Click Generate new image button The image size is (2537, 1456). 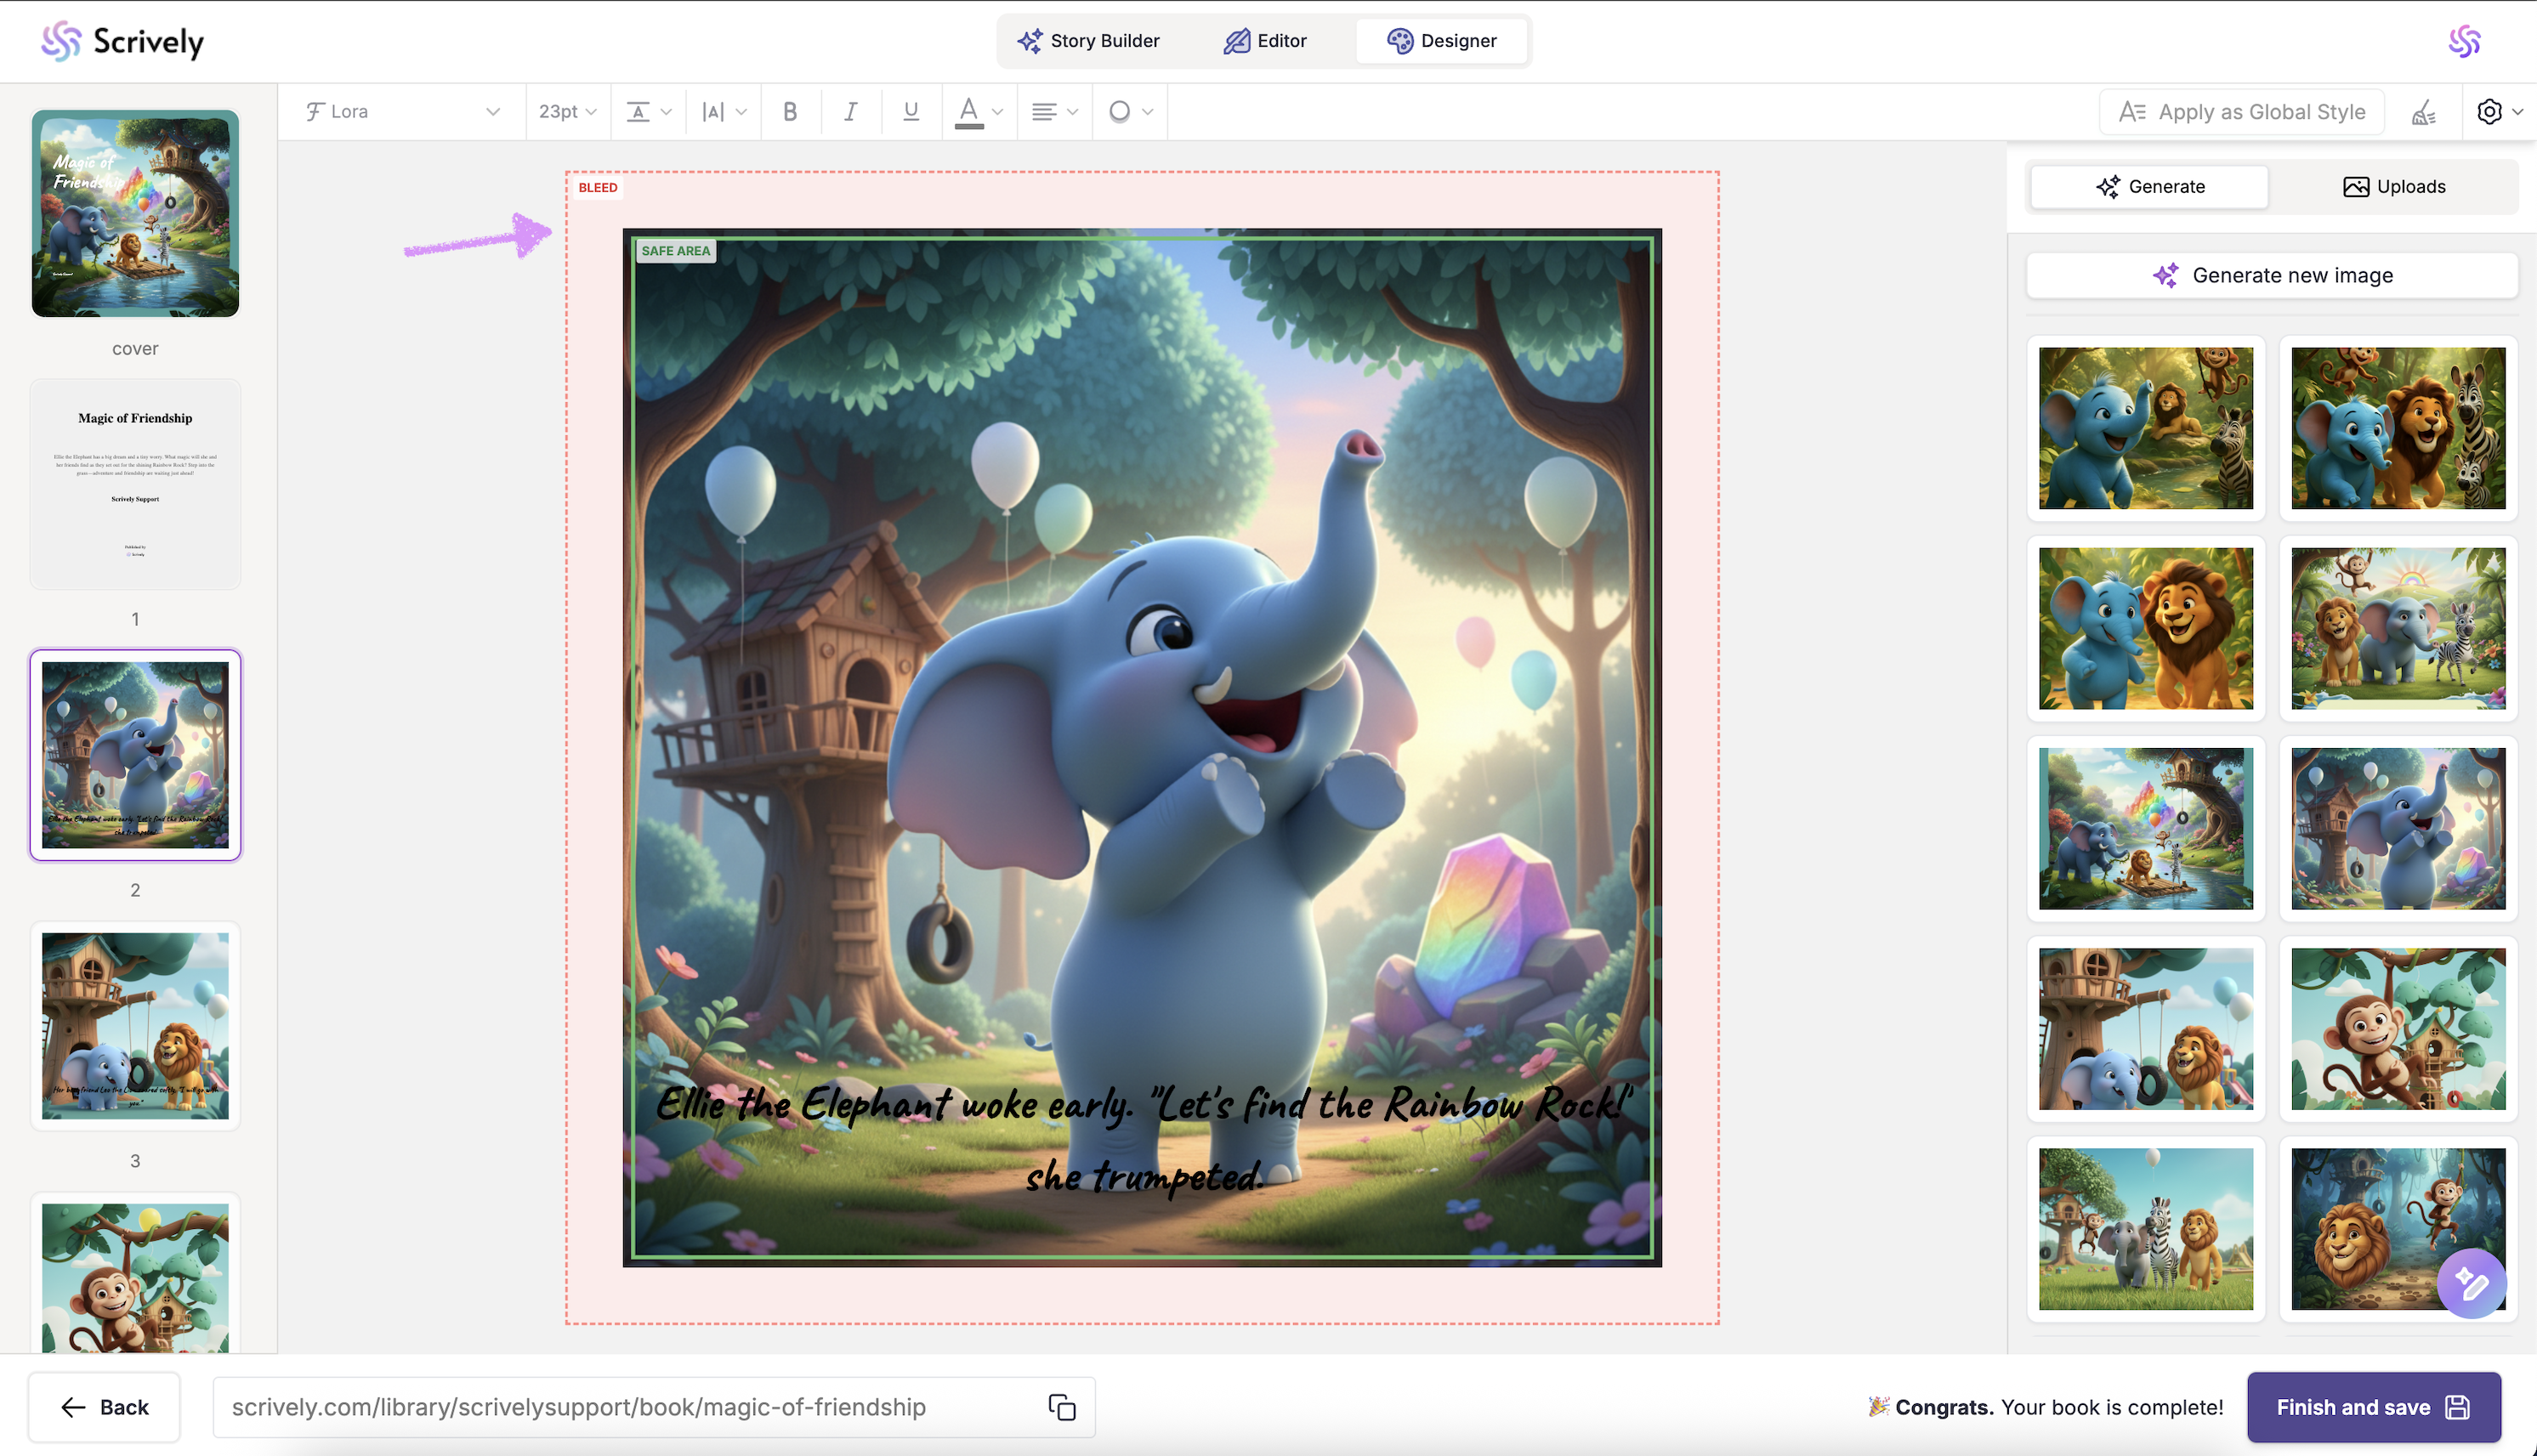pyautogui.click(x=2271, y=275)
